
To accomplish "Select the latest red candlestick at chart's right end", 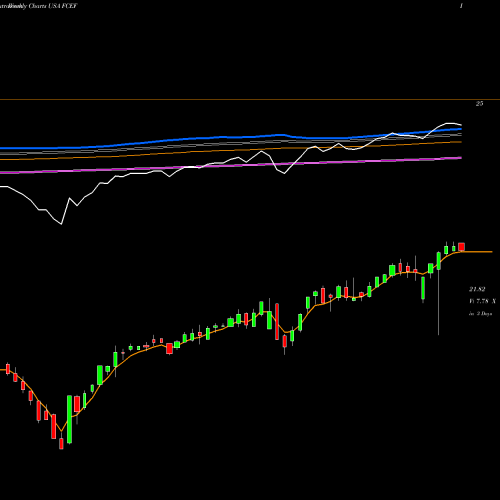I will (x=462, y=247).
